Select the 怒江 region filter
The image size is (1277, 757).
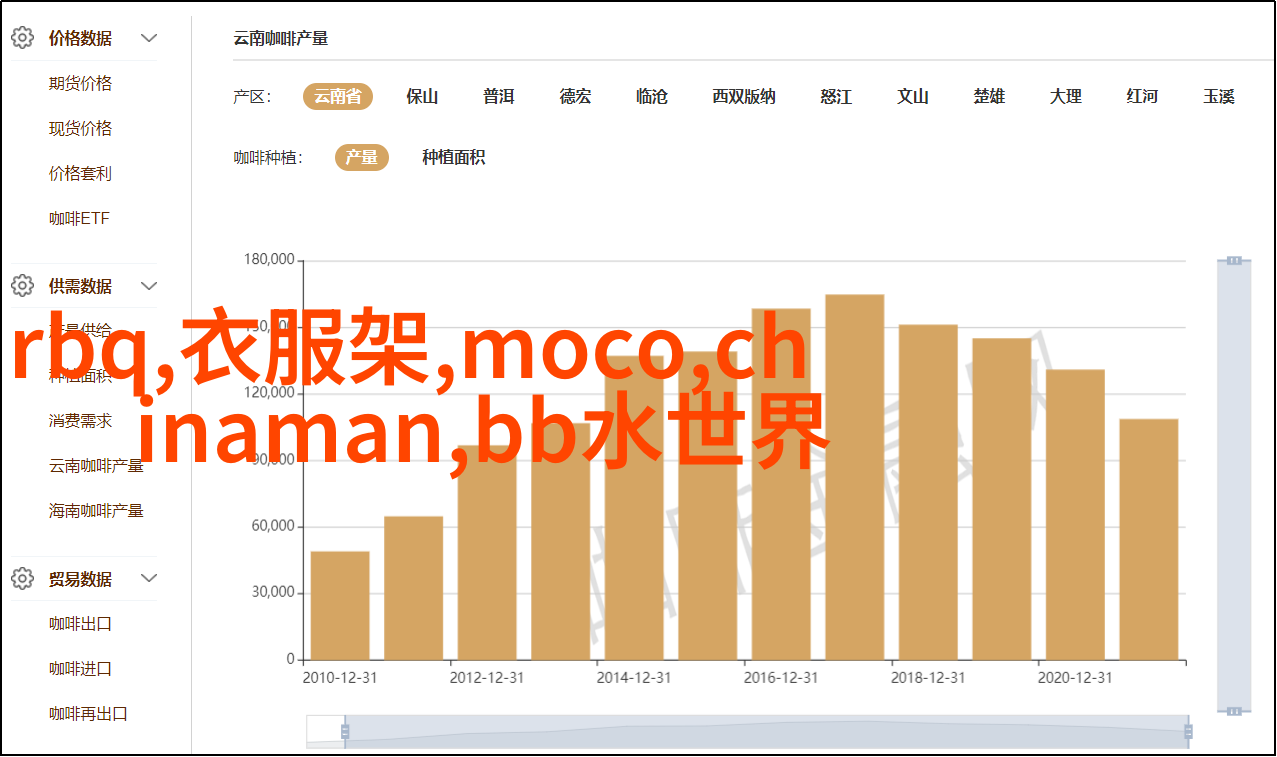pos(836,97)
